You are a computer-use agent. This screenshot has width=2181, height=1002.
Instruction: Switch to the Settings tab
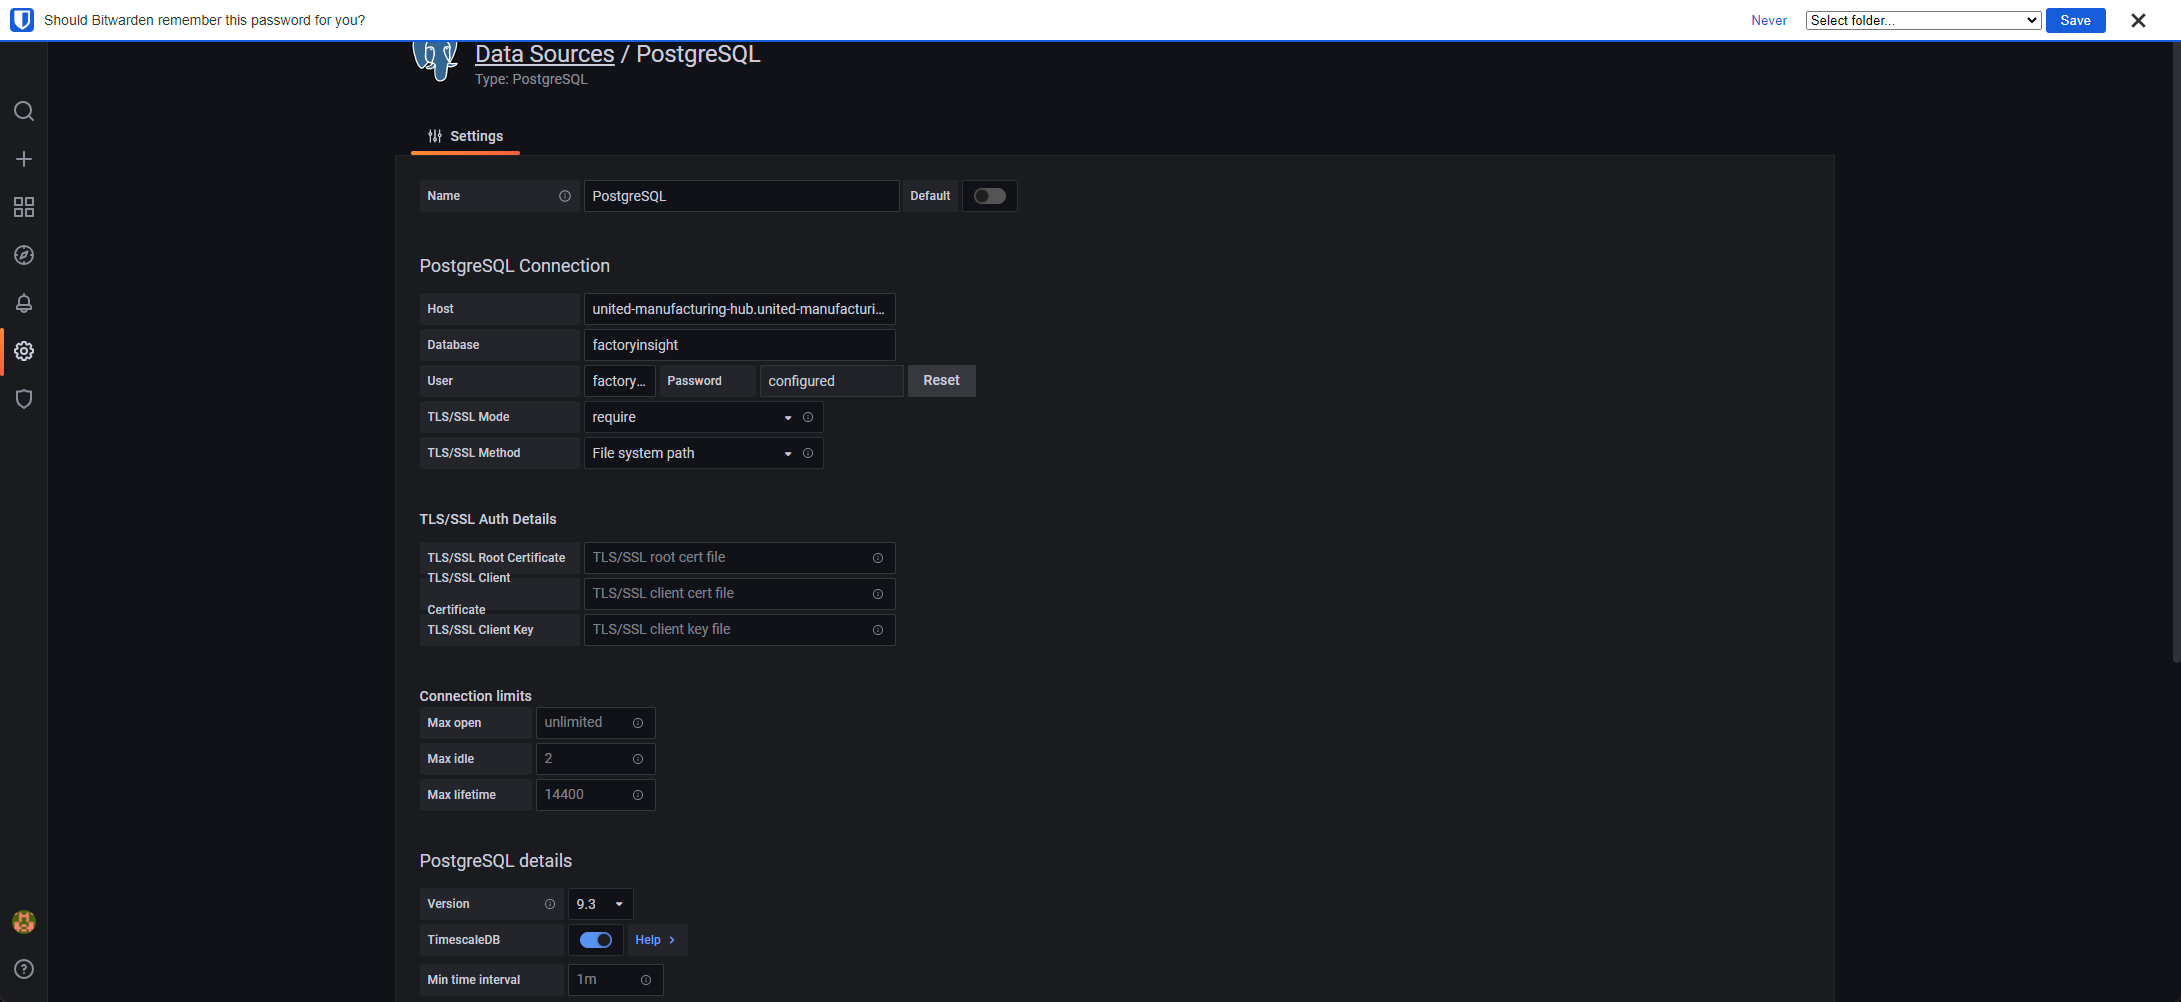(466, 137)
